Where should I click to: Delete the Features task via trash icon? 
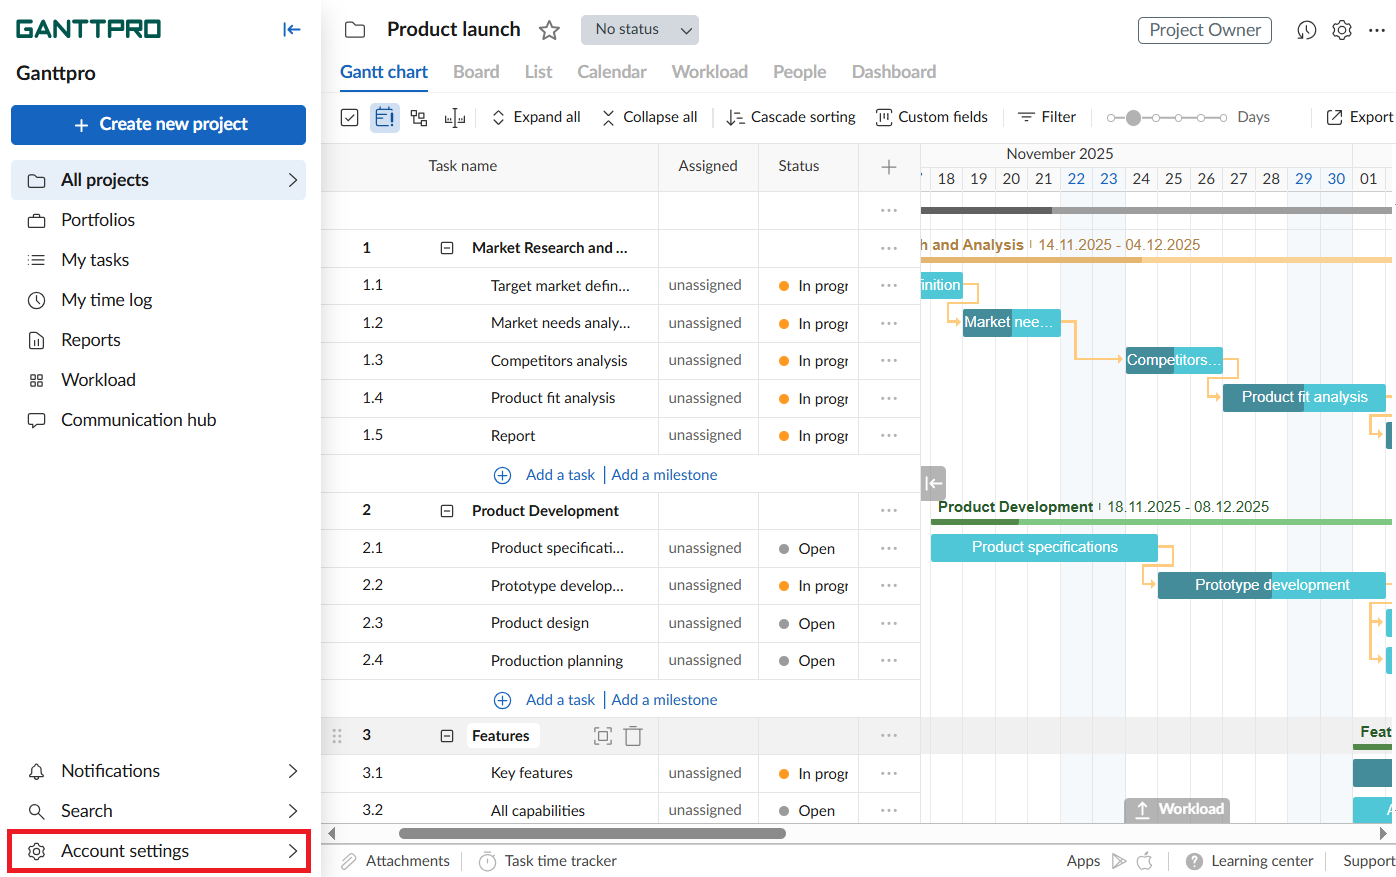633,736
